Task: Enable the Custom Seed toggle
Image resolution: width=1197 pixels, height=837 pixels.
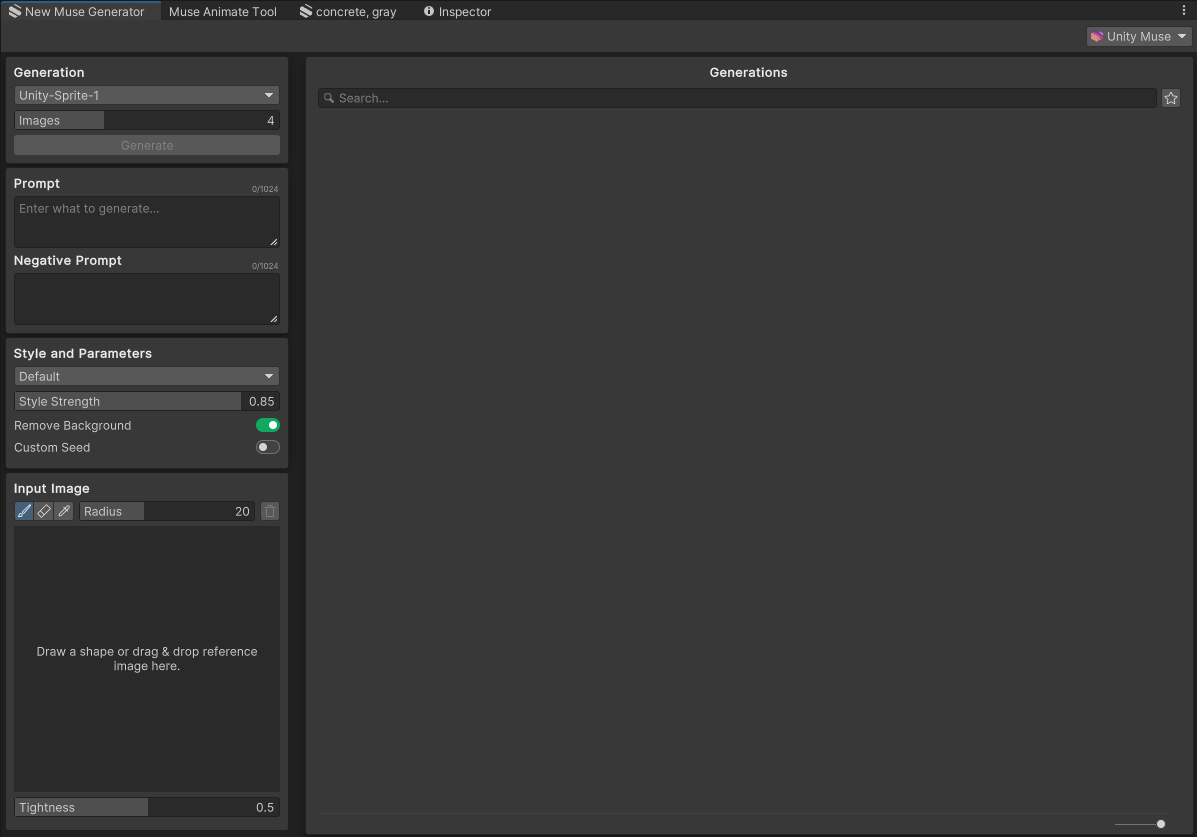Action: [267, 448]
